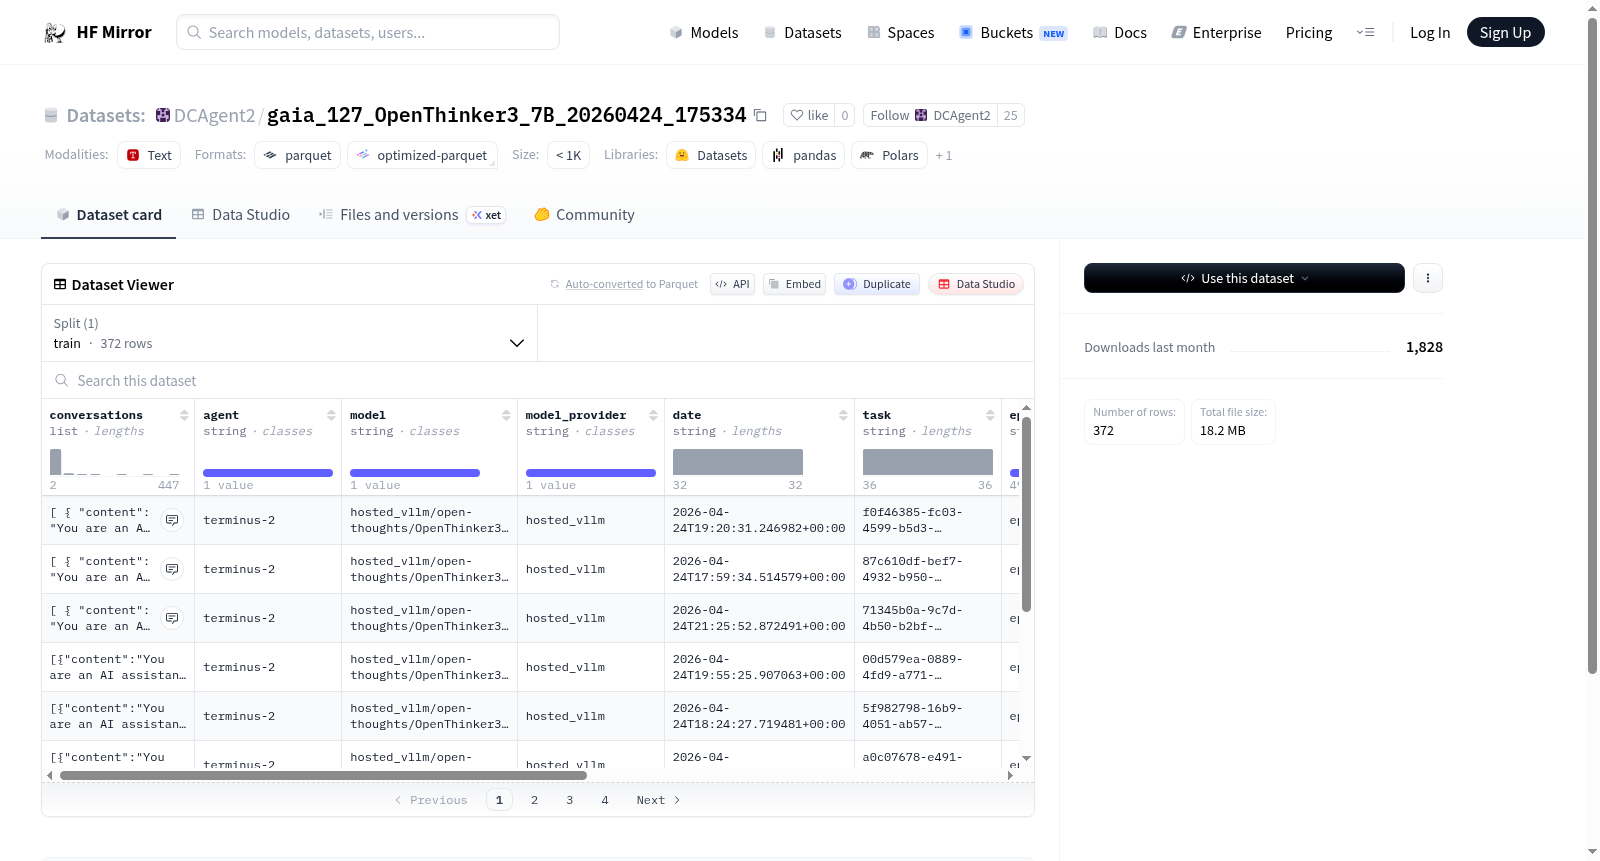Open the Files and versions tab
This screenshot has width=1600, height=861.
(412, 214)
